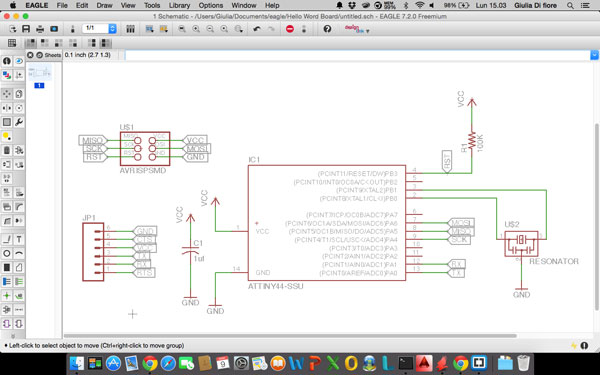Click the Print icon in toolbar

[40, 29]
